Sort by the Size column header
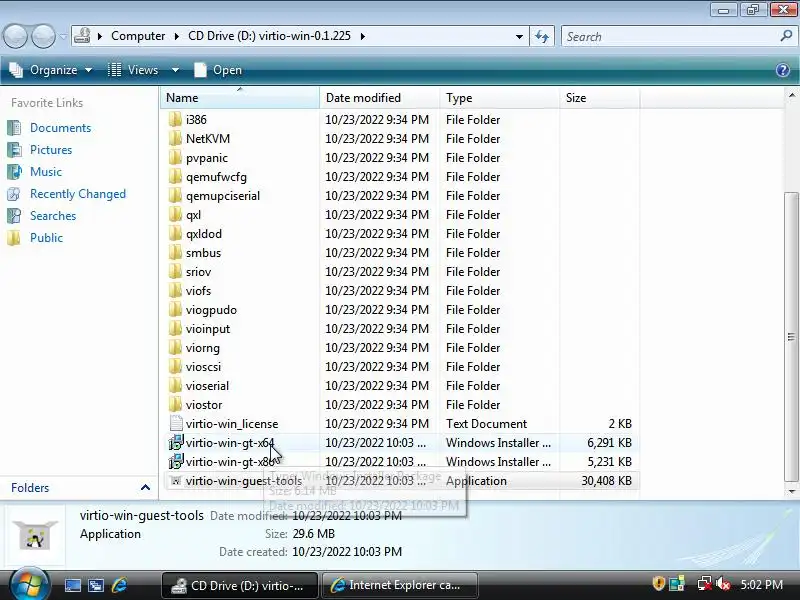 point(599,97)
